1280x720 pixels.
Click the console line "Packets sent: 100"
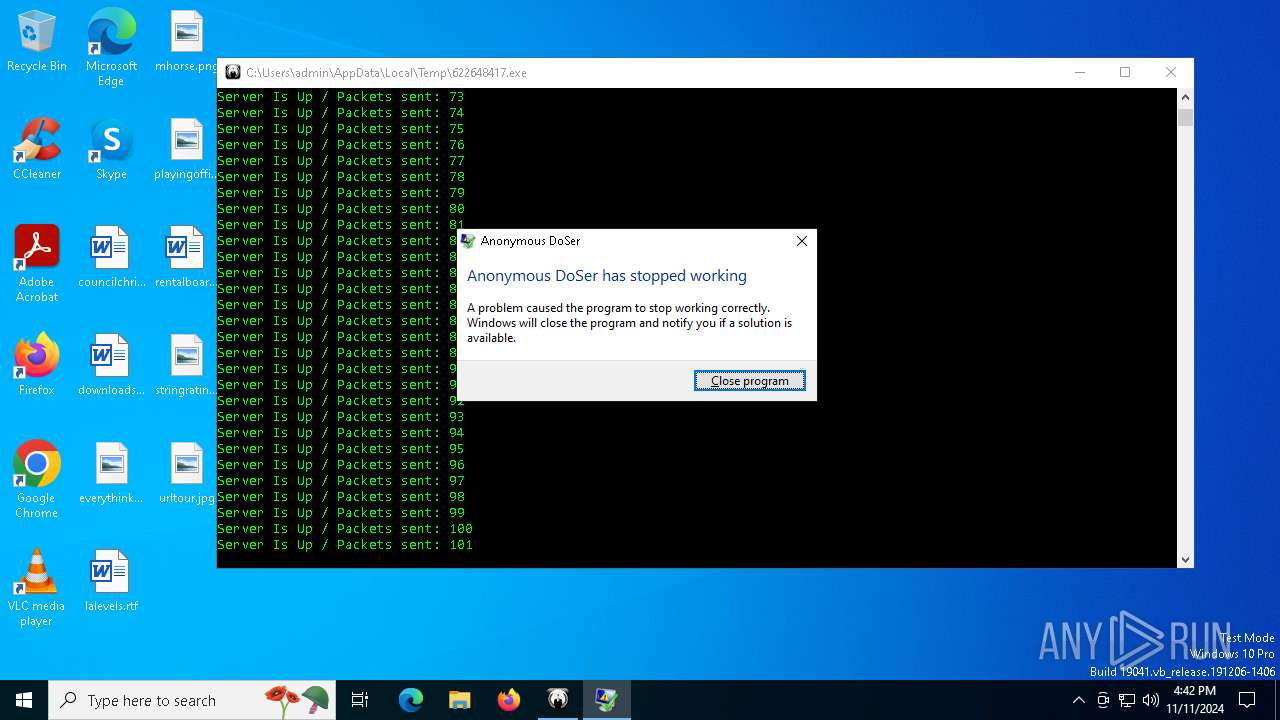345,529
